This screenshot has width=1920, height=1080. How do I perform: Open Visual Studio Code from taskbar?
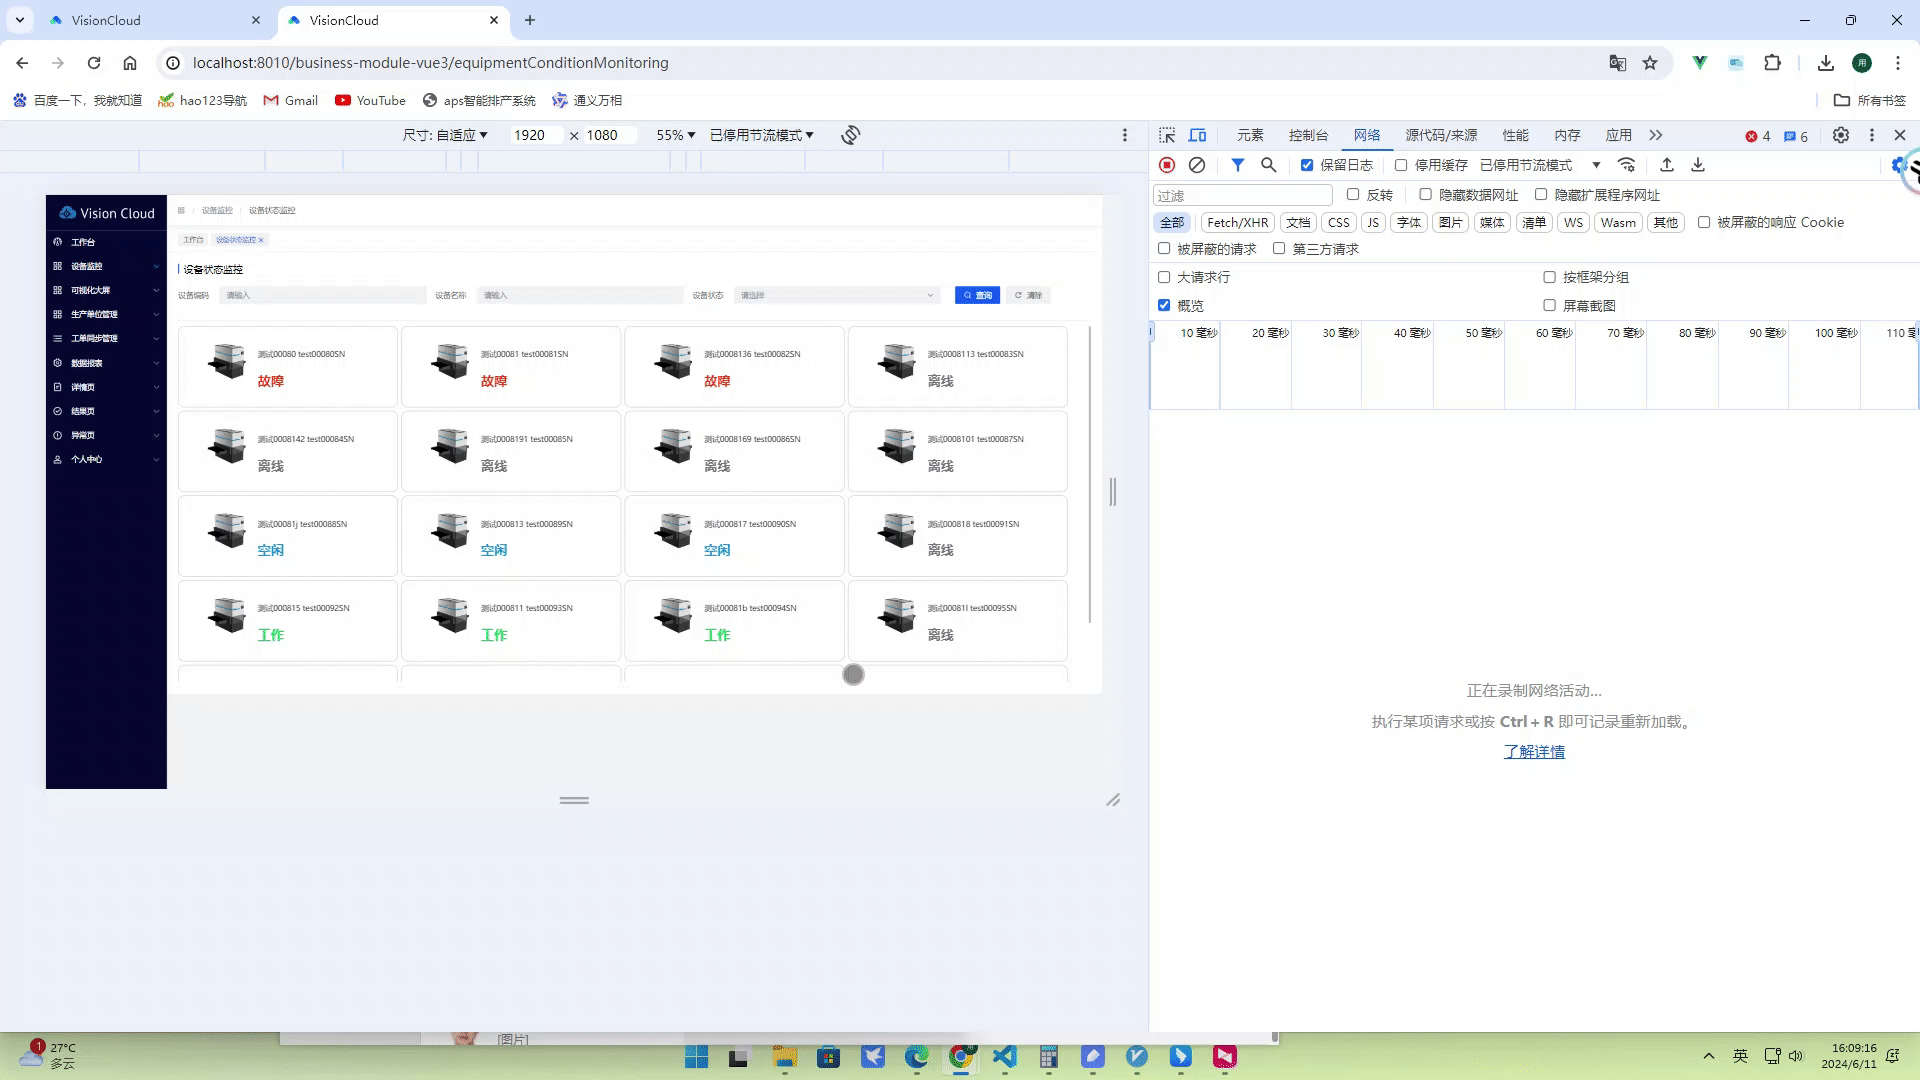click(x=1005, y=1057)
